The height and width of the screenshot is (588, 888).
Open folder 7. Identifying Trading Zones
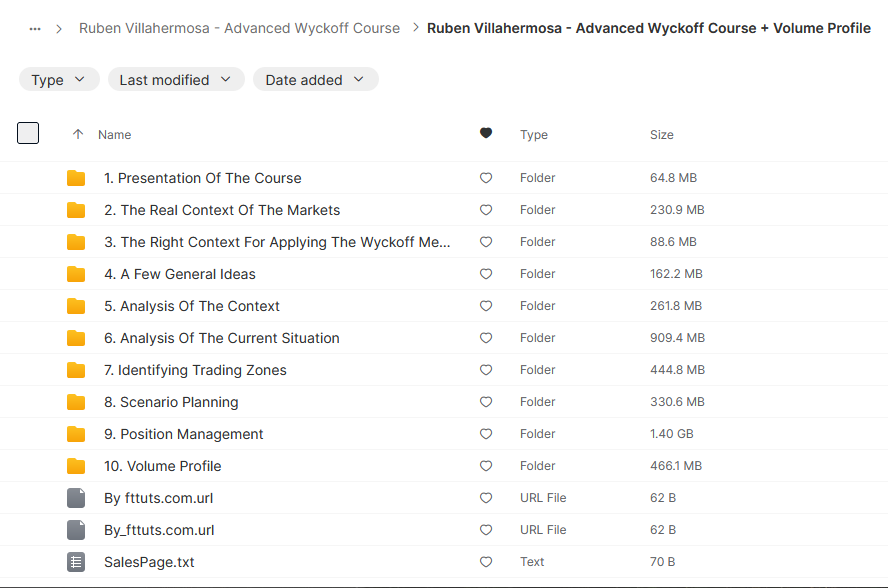tap(195, 370)
